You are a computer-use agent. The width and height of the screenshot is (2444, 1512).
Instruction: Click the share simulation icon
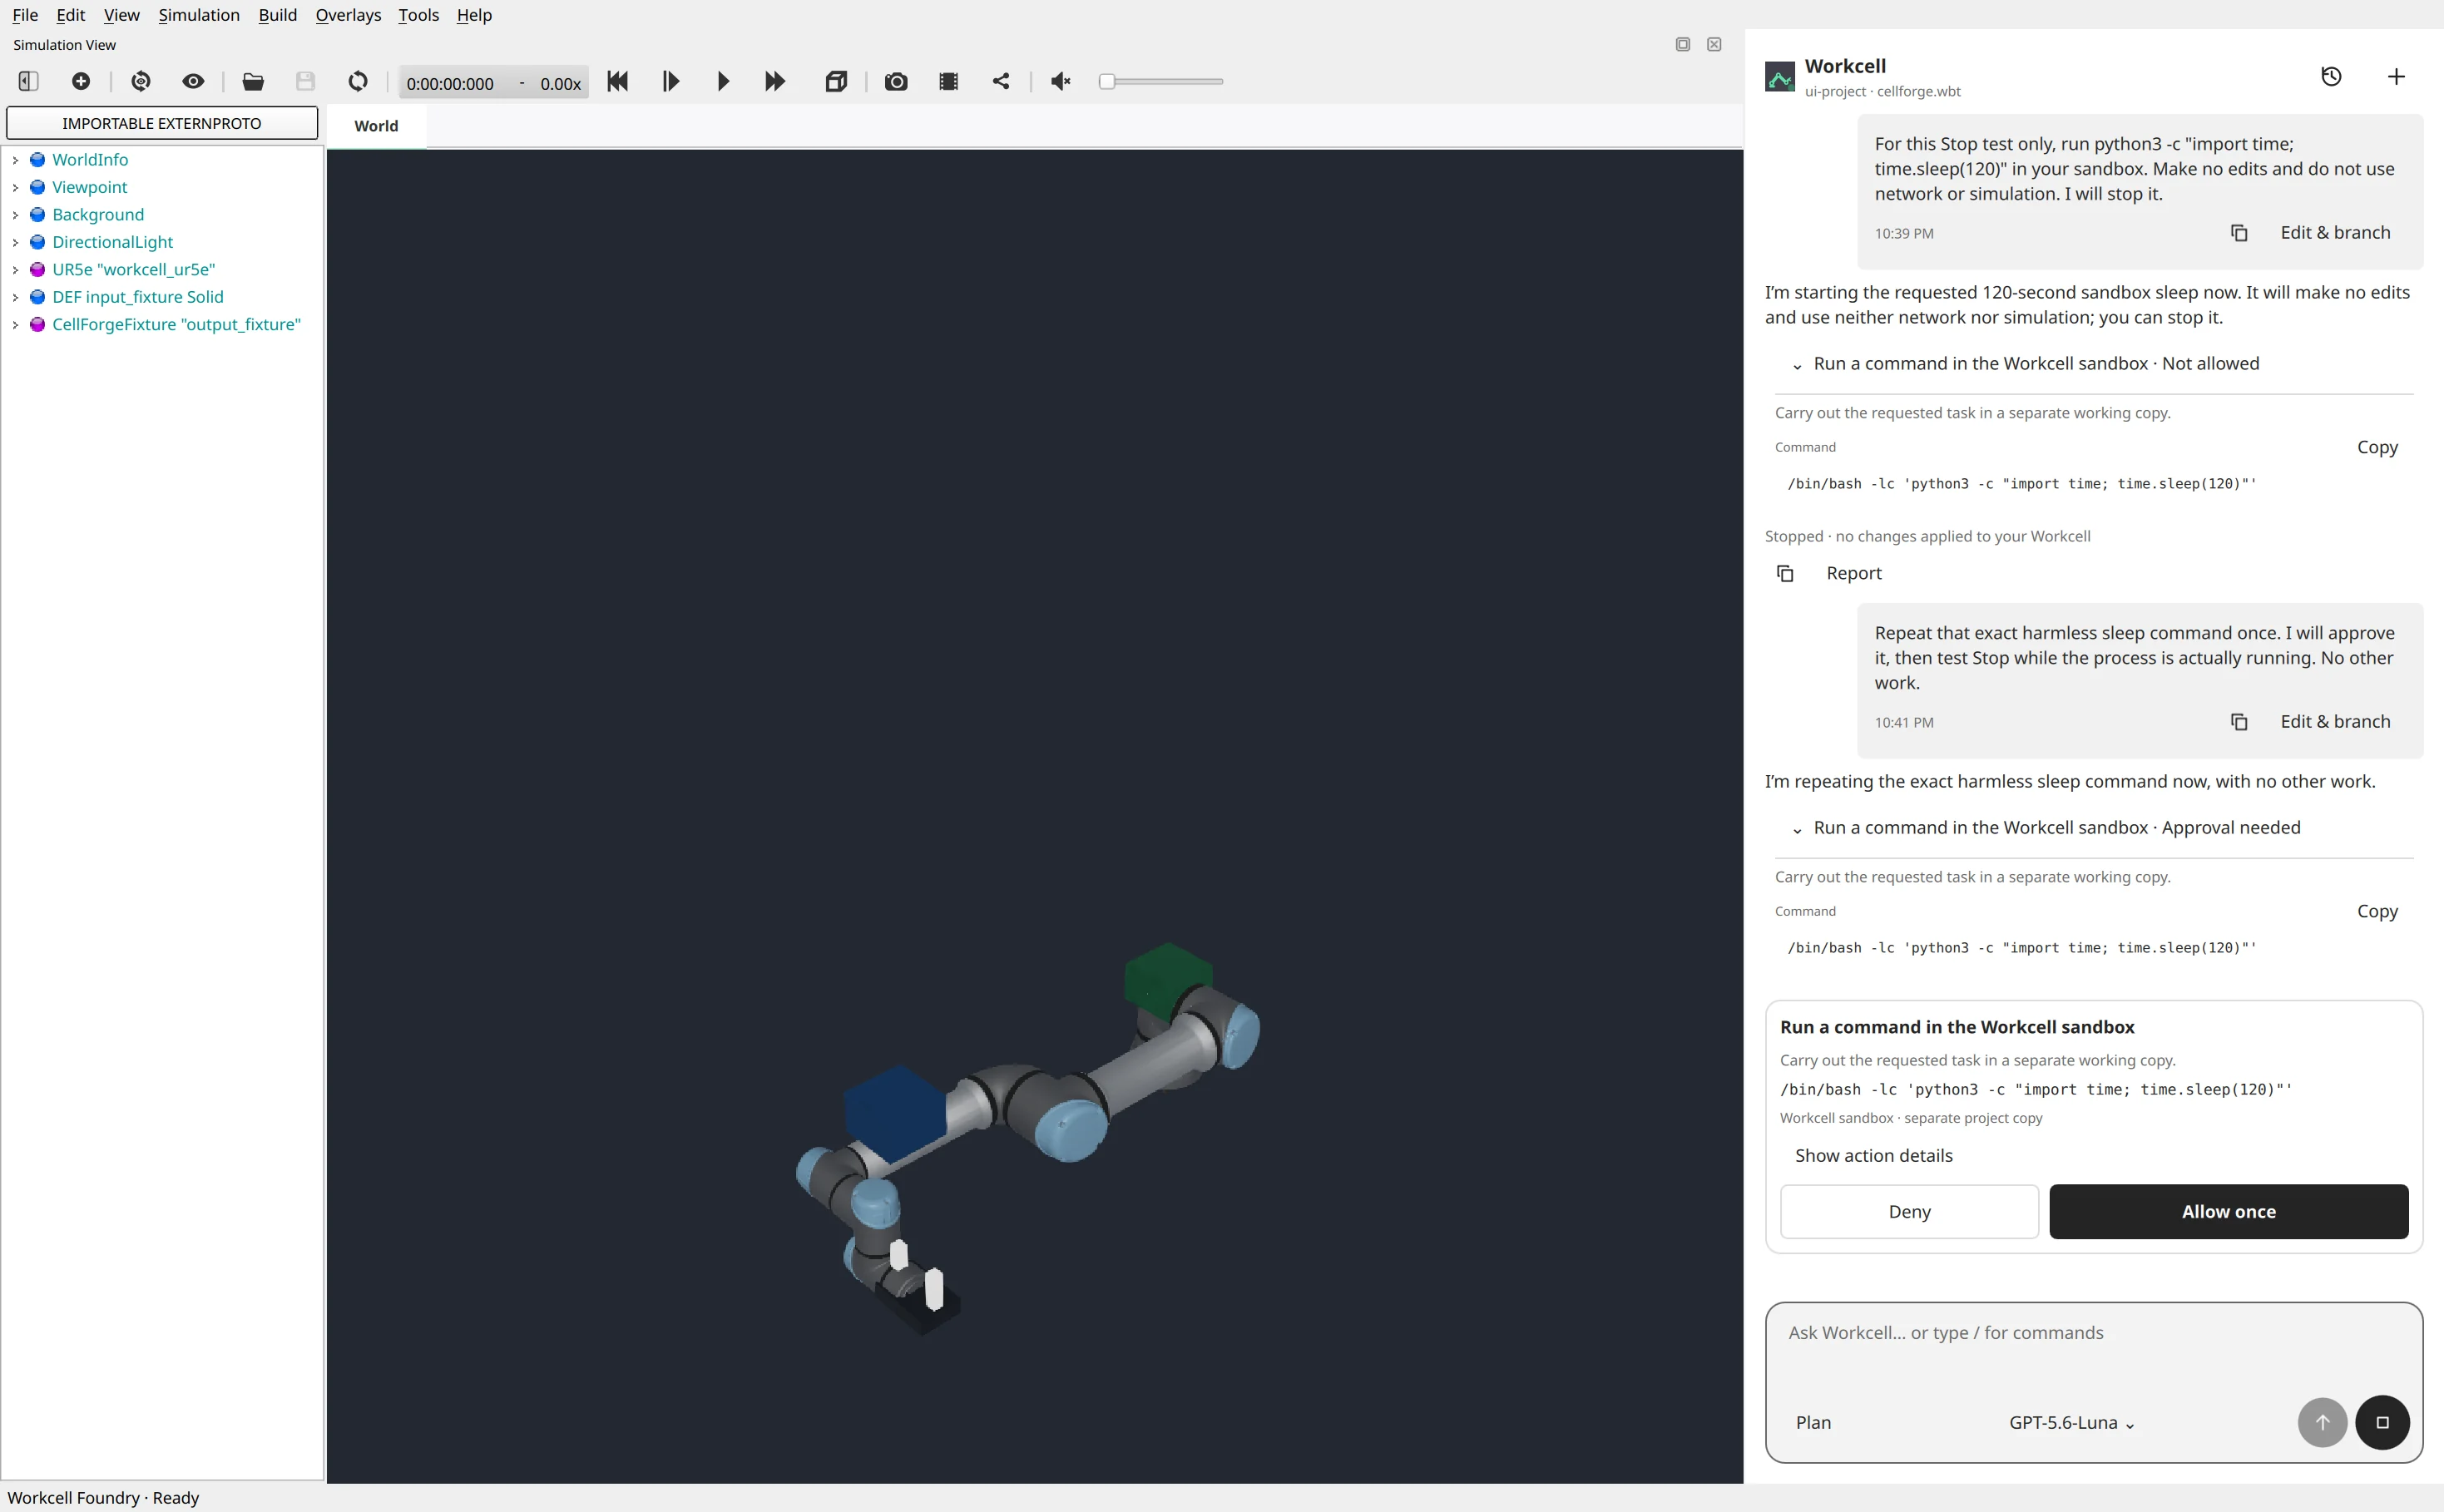[x=1001, y=82]
